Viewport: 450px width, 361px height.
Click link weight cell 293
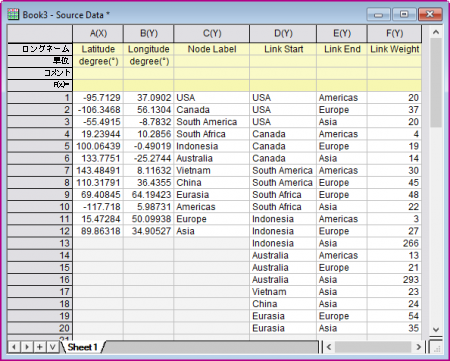pos(394,279)
